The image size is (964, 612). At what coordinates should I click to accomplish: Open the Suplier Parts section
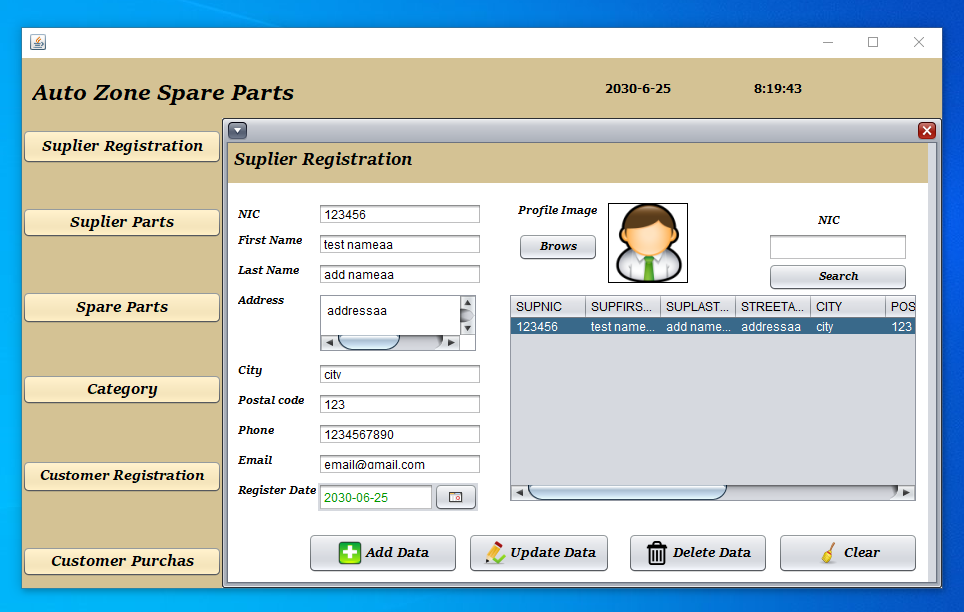tap(121, 222)
